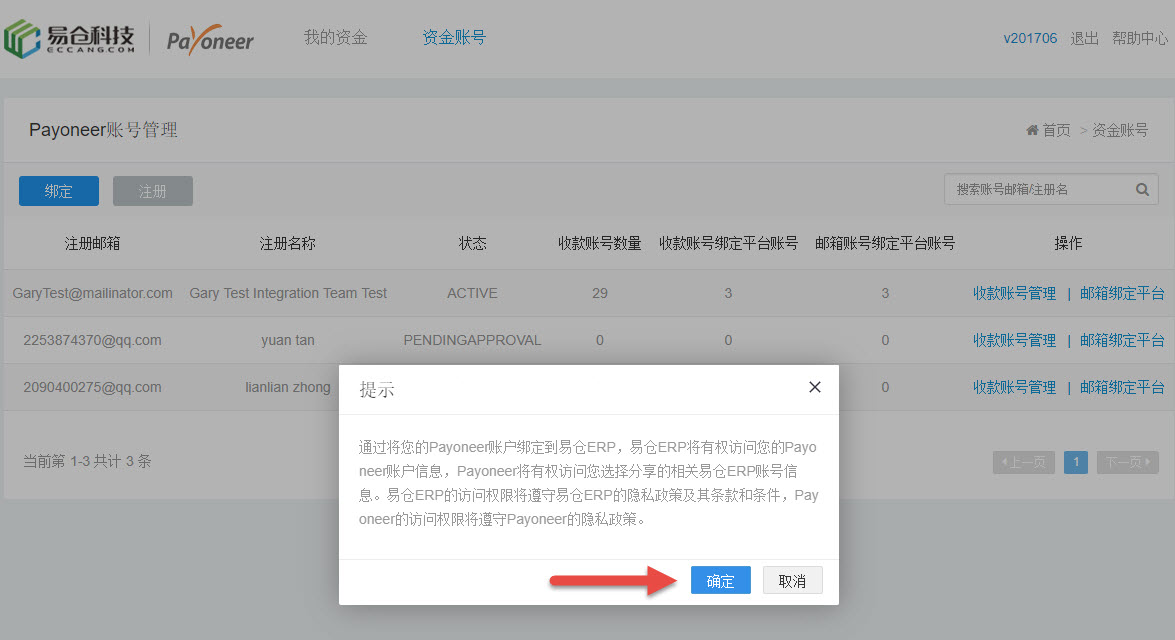Click the 状态 column header
The height and width of the screenshot is (640, 1175).
pos(472,244)
